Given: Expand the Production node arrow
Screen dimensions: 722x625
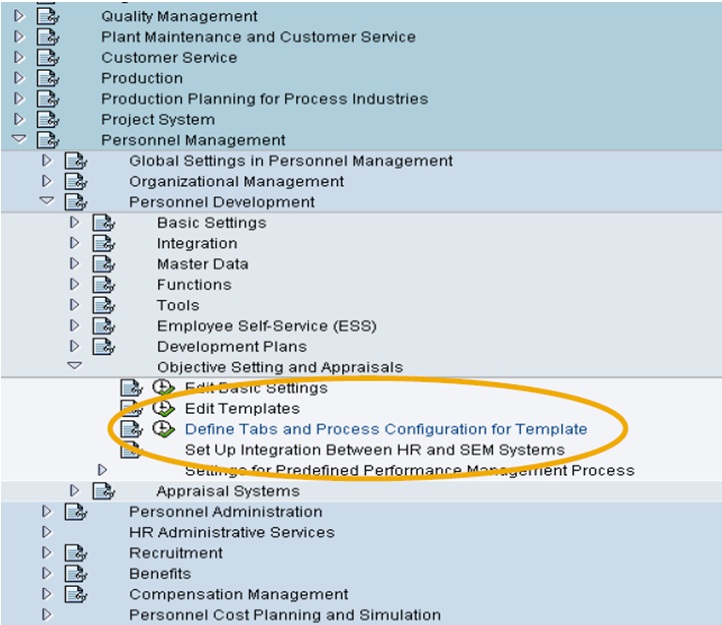Looking at the screenshot, I should click(x=19, y=78).
